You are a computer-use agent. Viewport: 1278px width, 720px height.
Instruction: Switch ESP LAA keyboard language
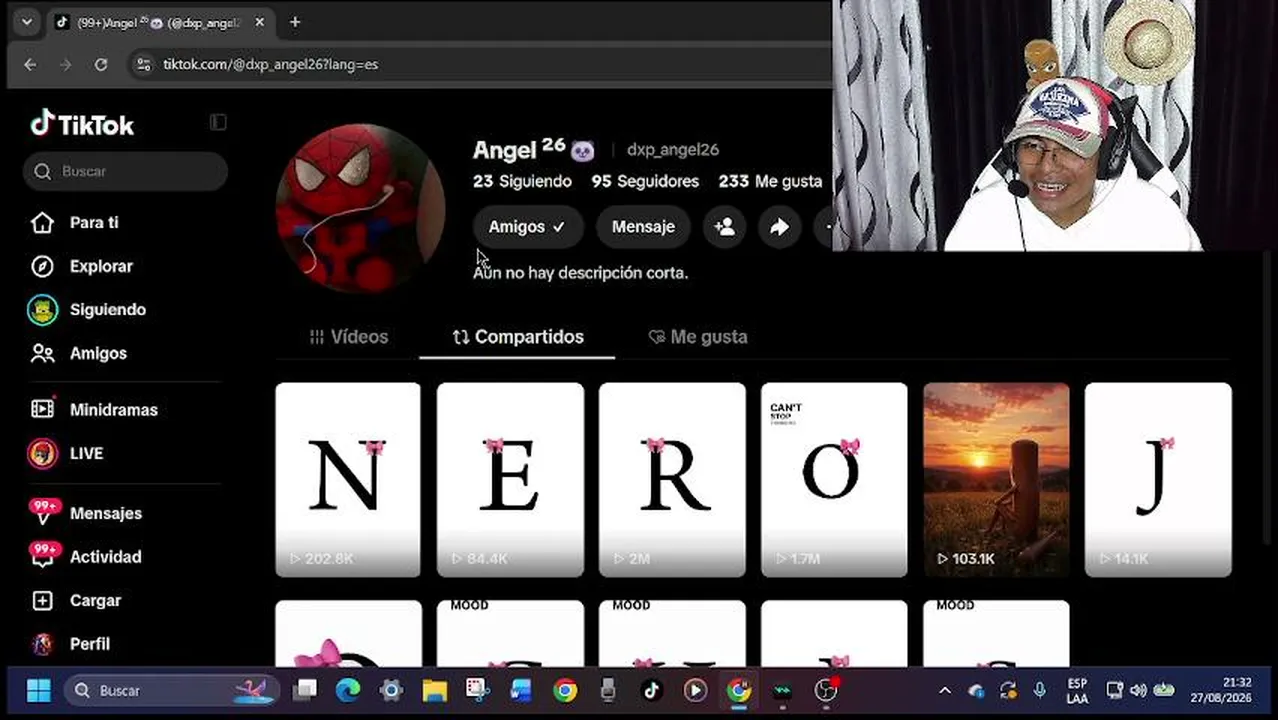tap(1077, 690)
